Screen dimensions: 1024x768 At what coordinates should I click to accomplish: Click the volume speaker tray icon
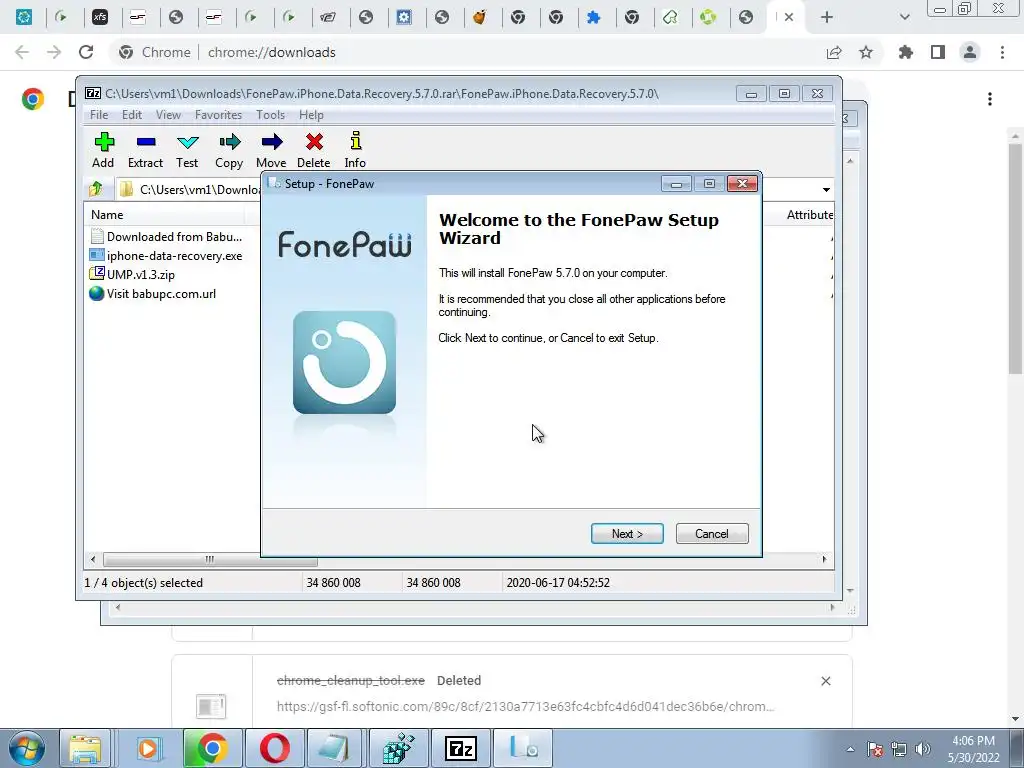click(x=923, y=749)
